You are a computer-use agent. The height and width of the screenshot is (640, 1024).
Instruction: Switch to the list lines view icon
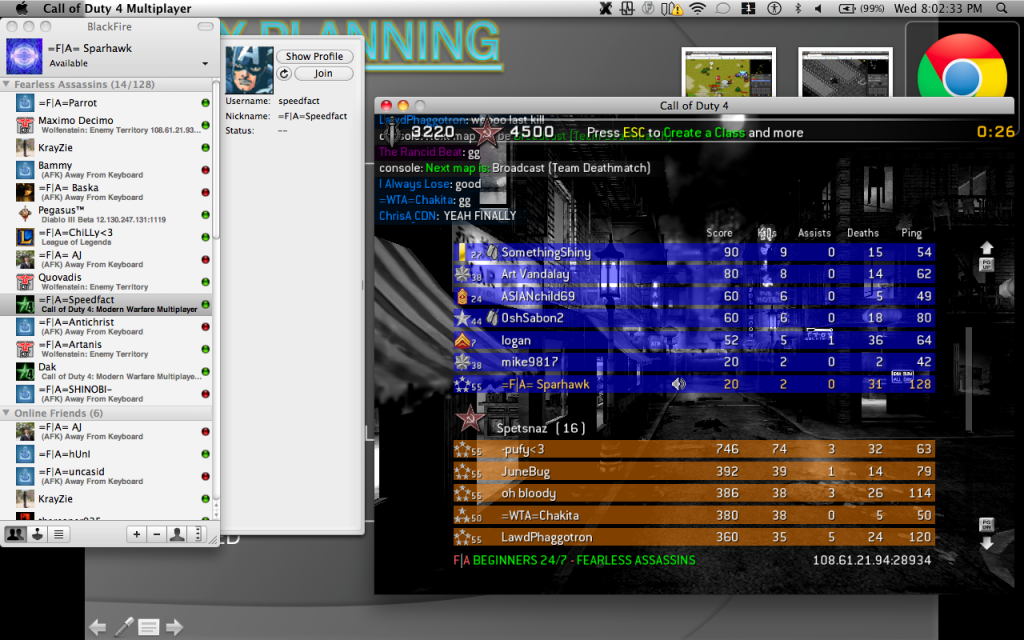[x=58, y=534]
